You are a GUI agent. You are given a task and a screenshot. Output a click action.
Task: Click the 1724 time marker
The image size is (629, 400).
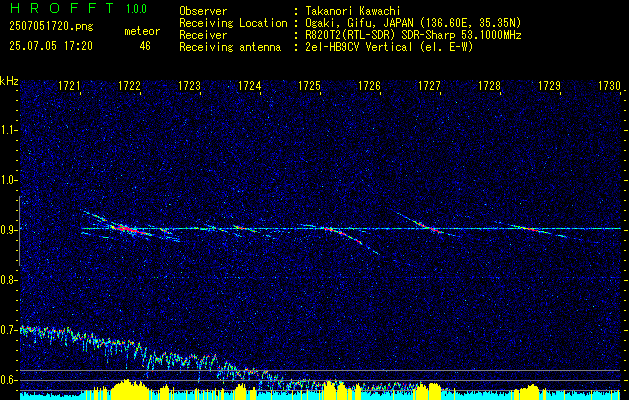(250, 85)
